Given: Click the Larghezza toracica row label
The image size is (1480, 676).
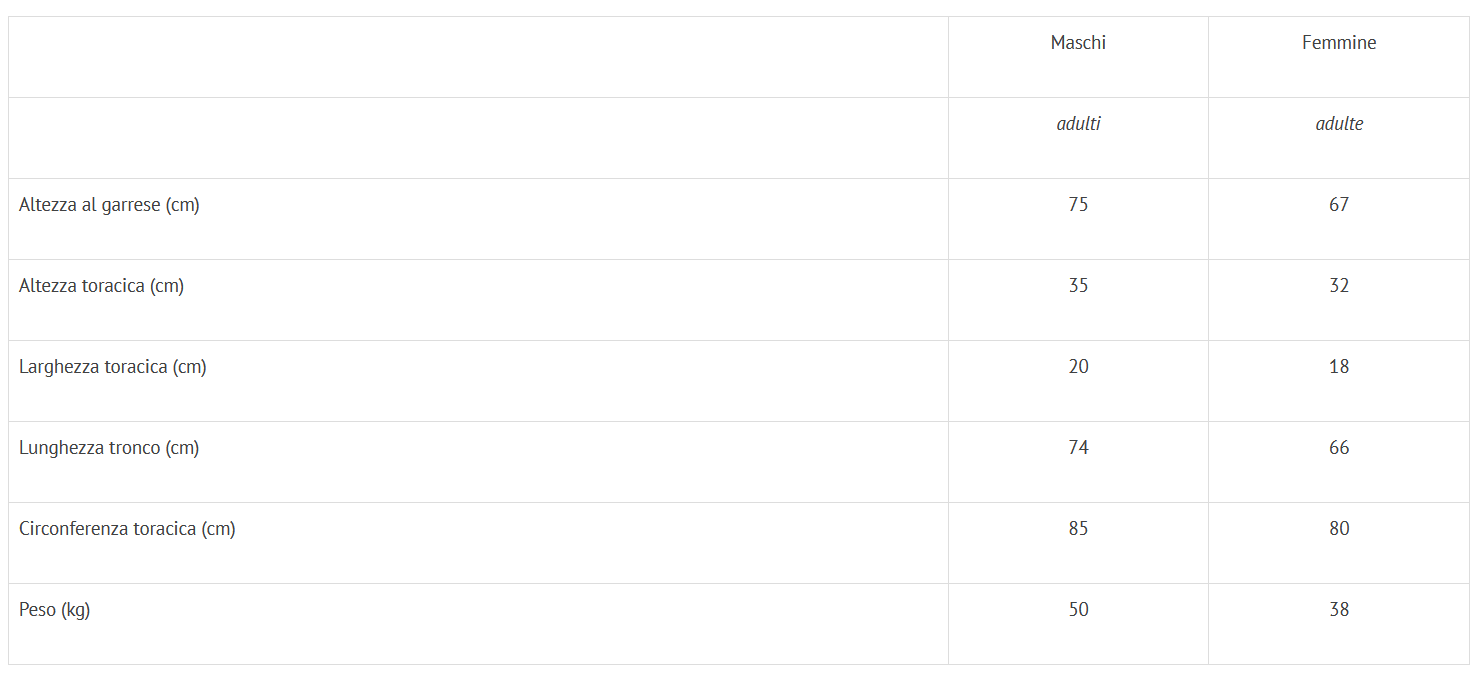Looking at the screenshot, I should pos(112,367).
